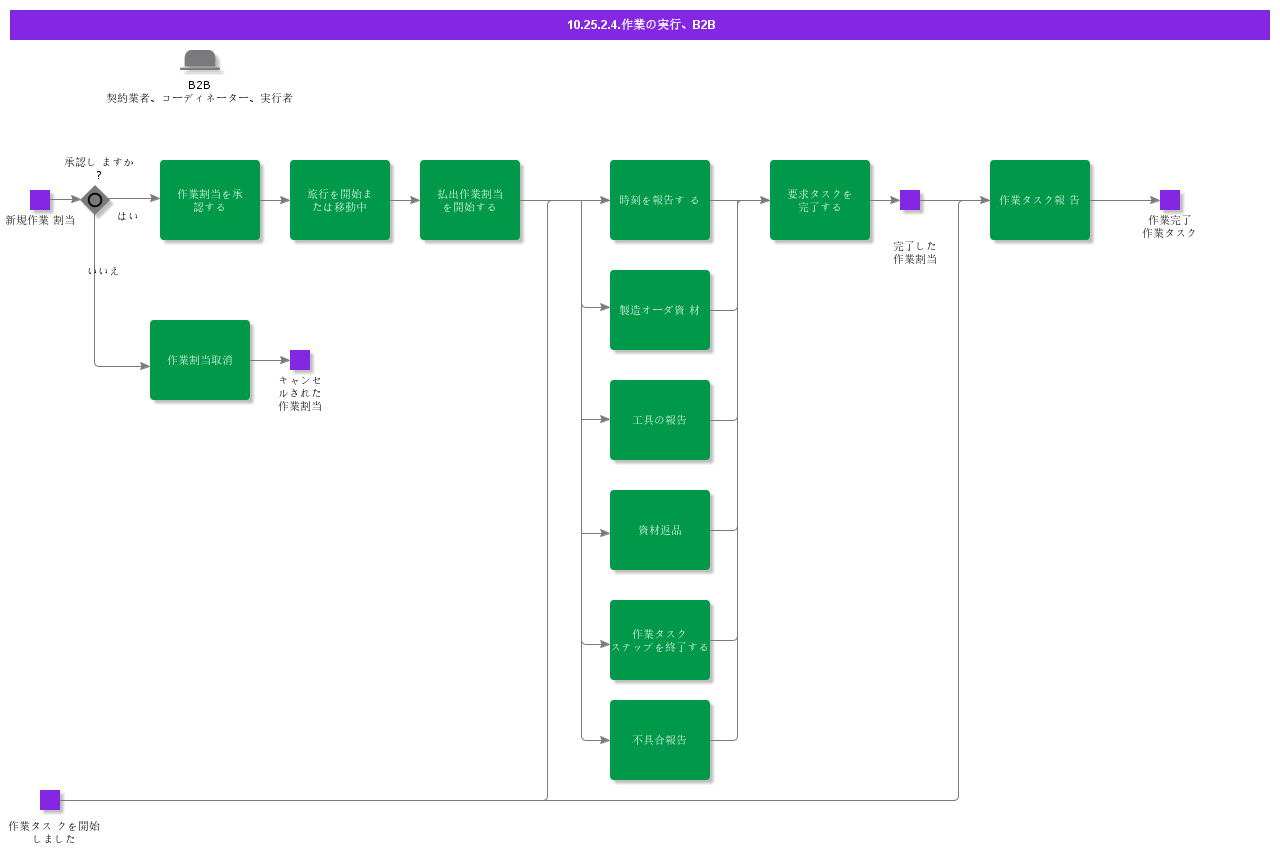Open the 作業タスク報告 process box
Screen dimensions: 1280x856
pyautogui.click(x=1040, y=200)
